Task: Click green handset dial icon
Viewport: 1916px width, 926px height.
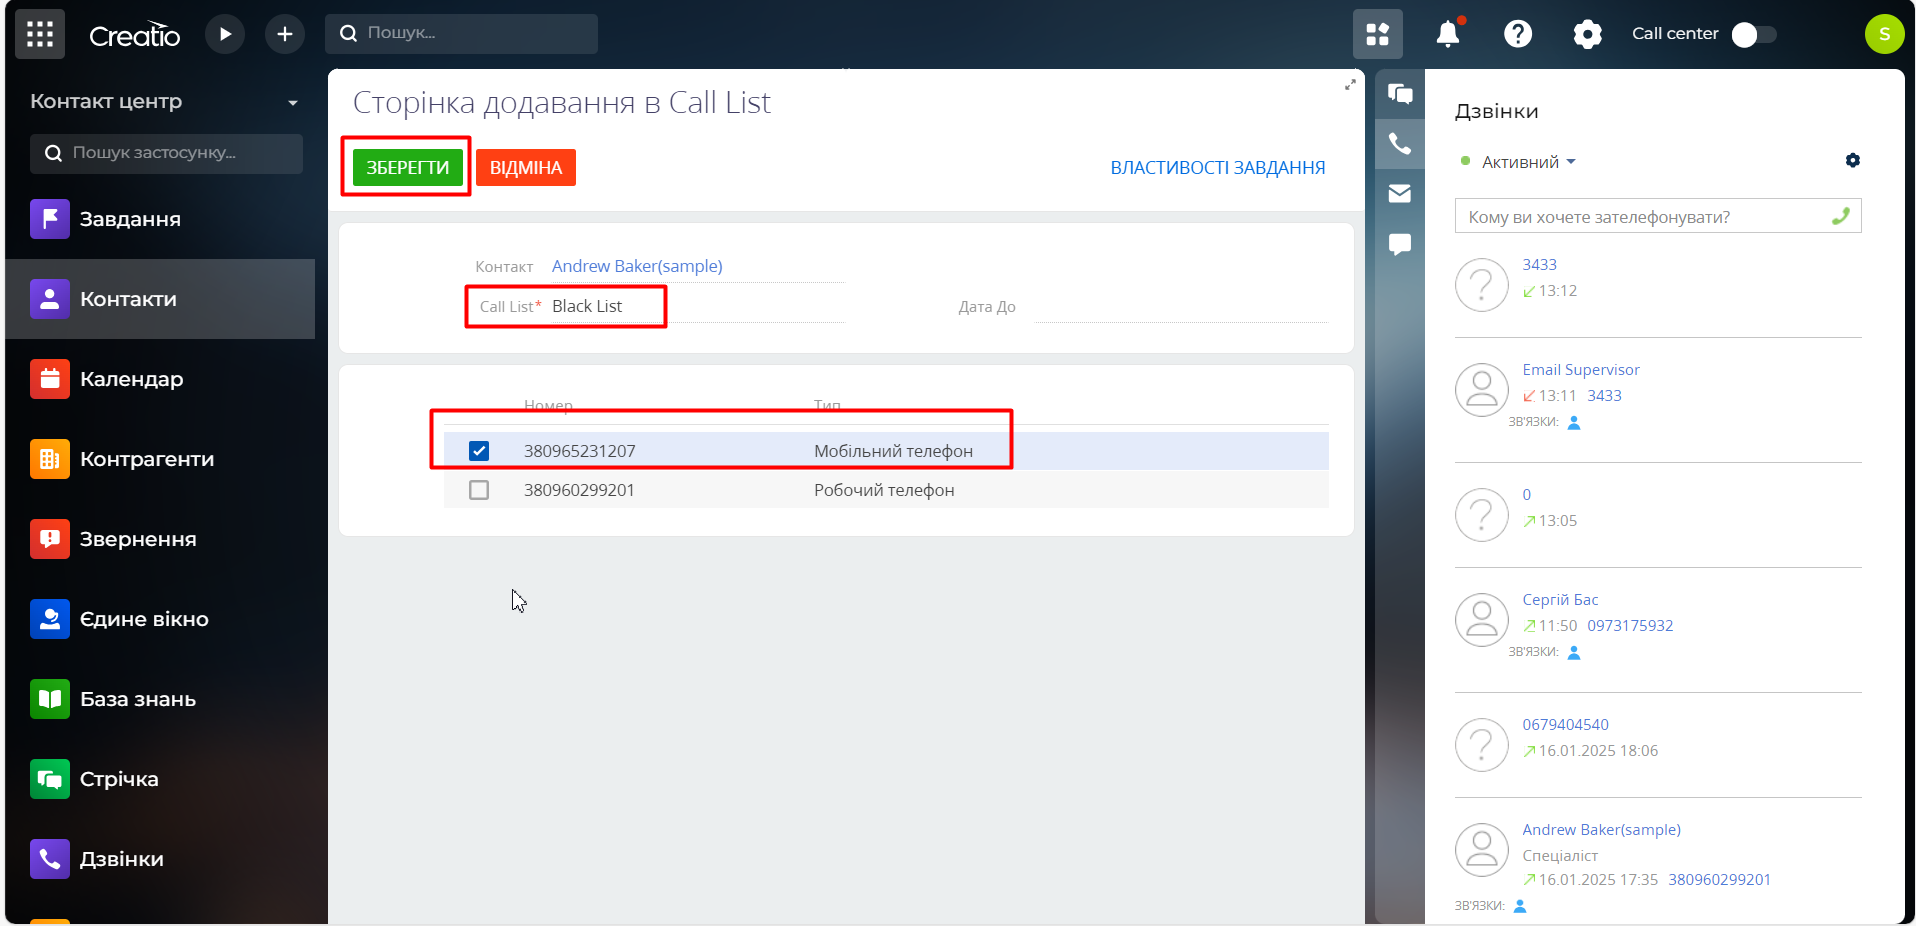Action: click(1841, 216)
